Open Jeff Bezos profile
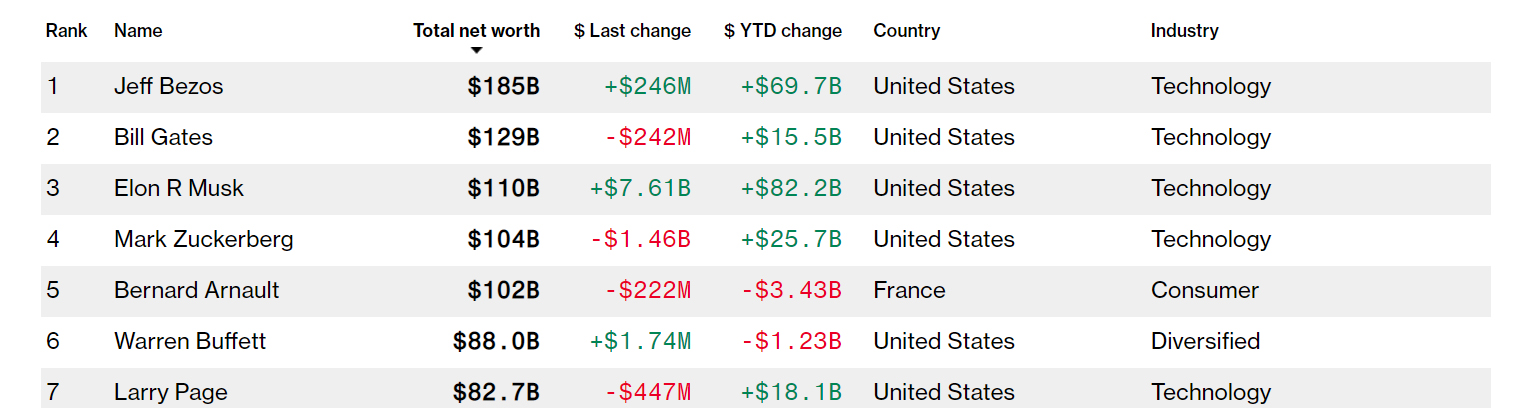 coord(168,87)
